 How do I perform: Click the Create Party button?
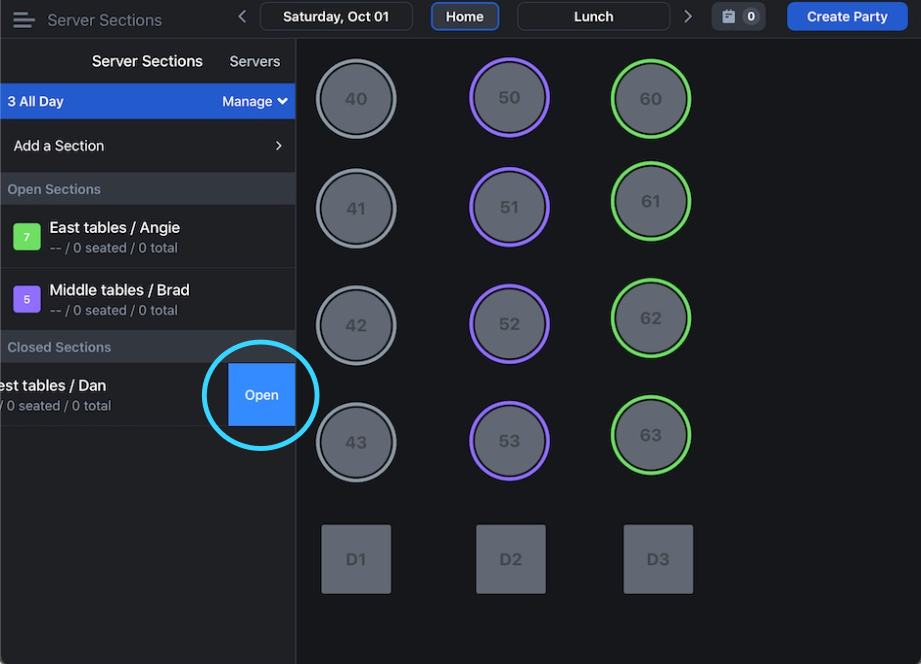pyautogui.click(x=847, y=16)
